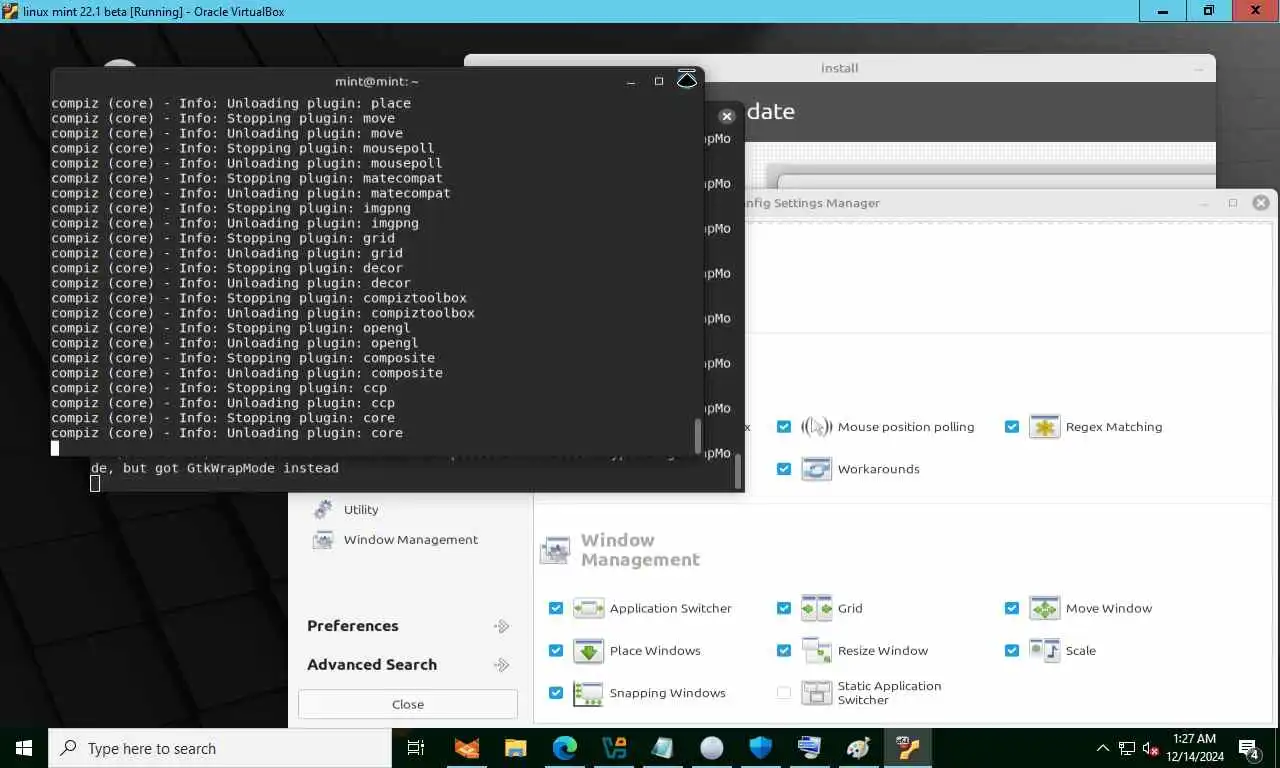Viewport: 1280px width, 768px height.
Task: Open the Mouse position polling label
Action: (x=906, y=427)
